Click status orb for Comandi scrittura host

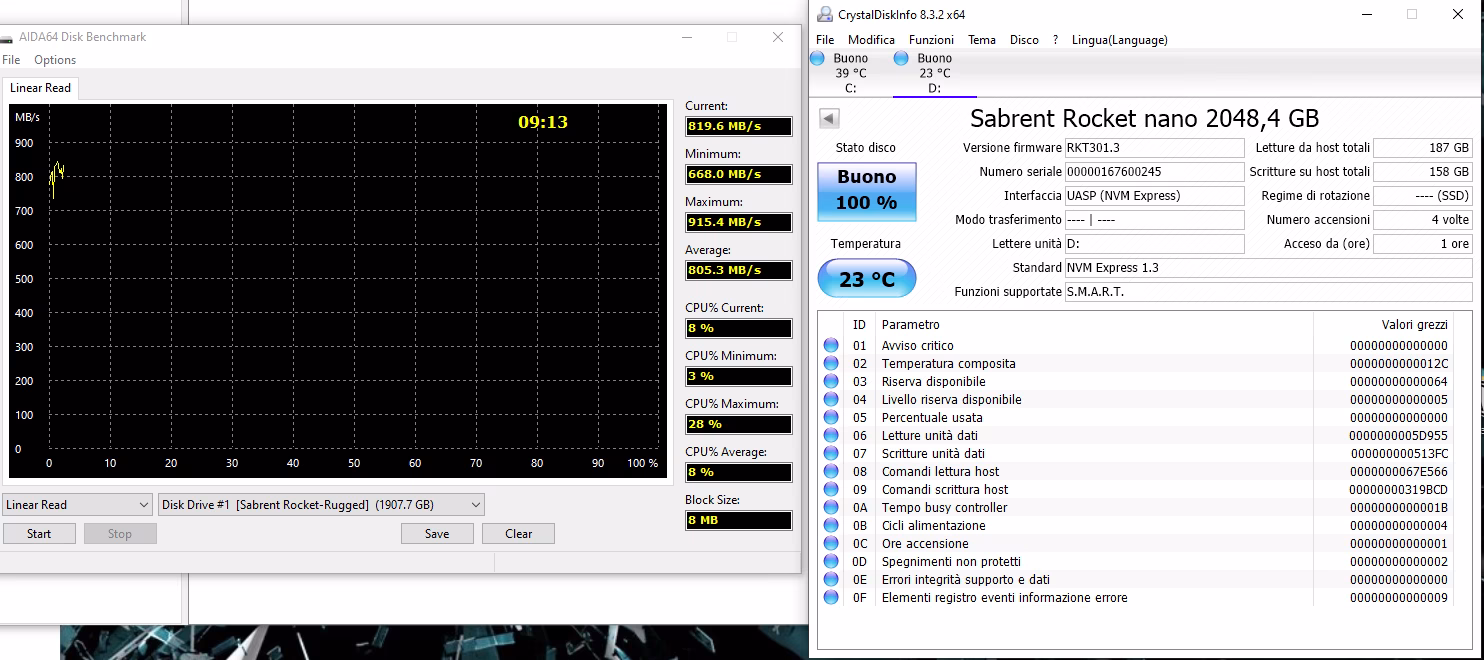831,489
